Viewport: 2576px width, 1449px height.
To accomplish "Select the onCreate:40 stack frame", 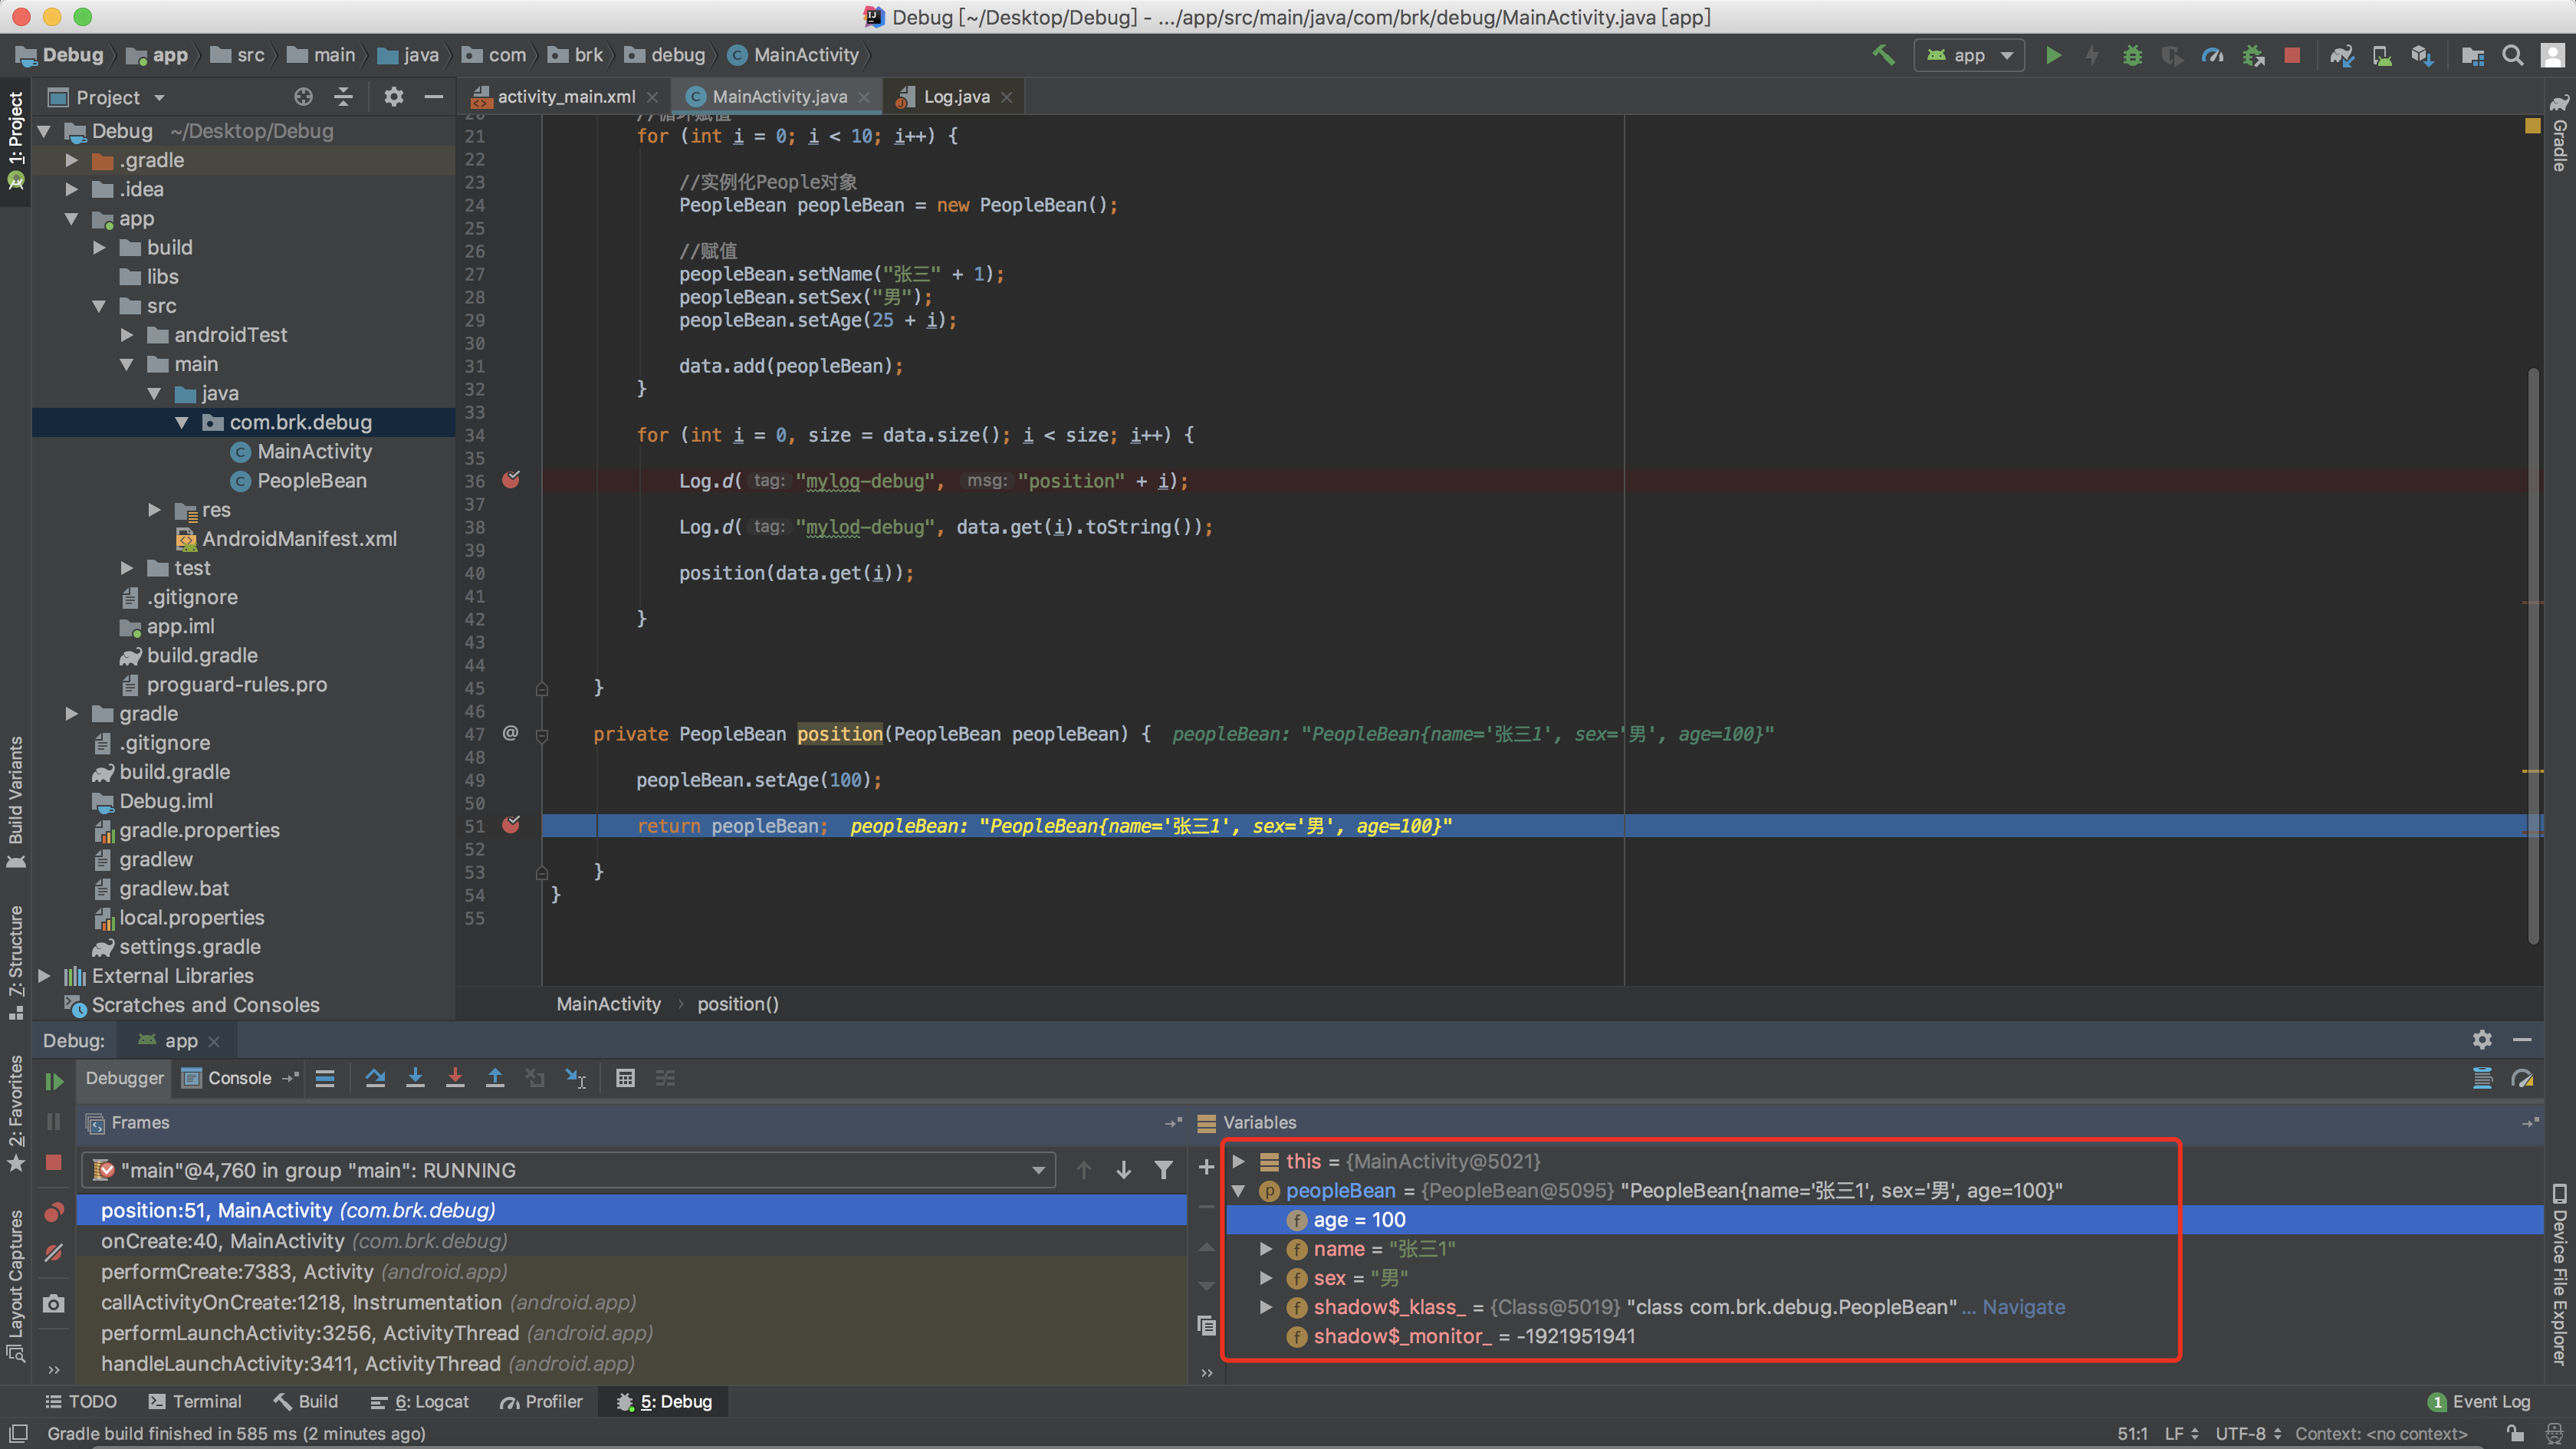I will (x=304, y=1241).
